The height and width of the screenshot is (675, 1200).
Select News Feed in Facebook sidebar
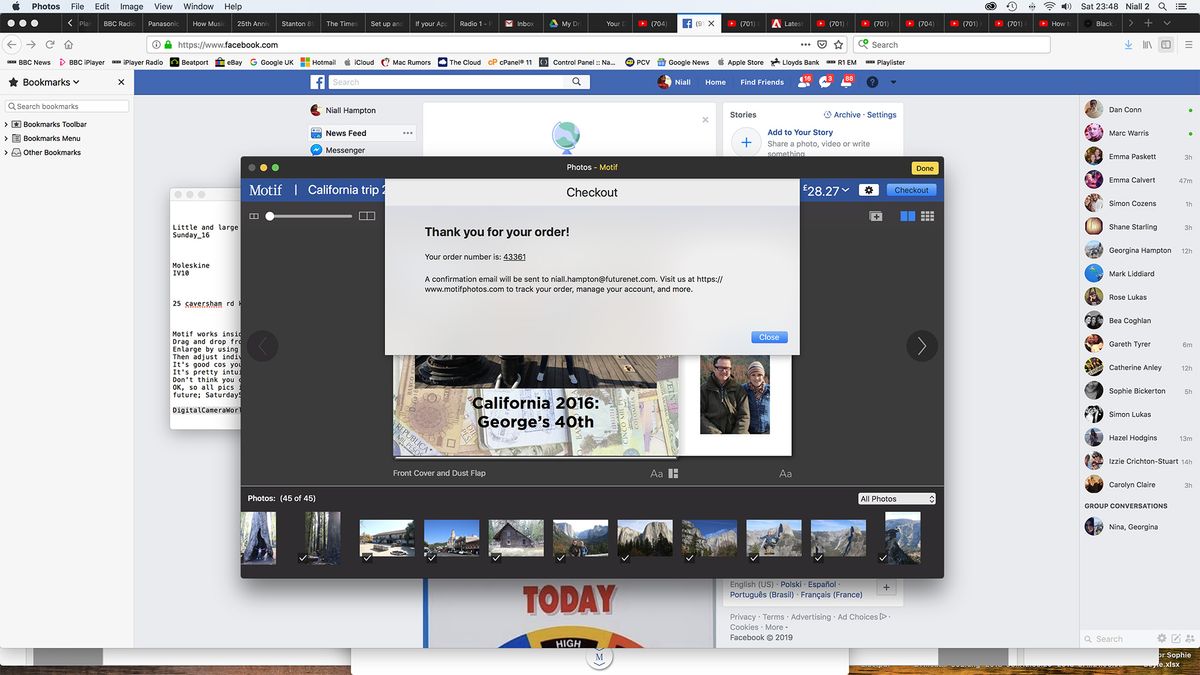pos(346,133)
